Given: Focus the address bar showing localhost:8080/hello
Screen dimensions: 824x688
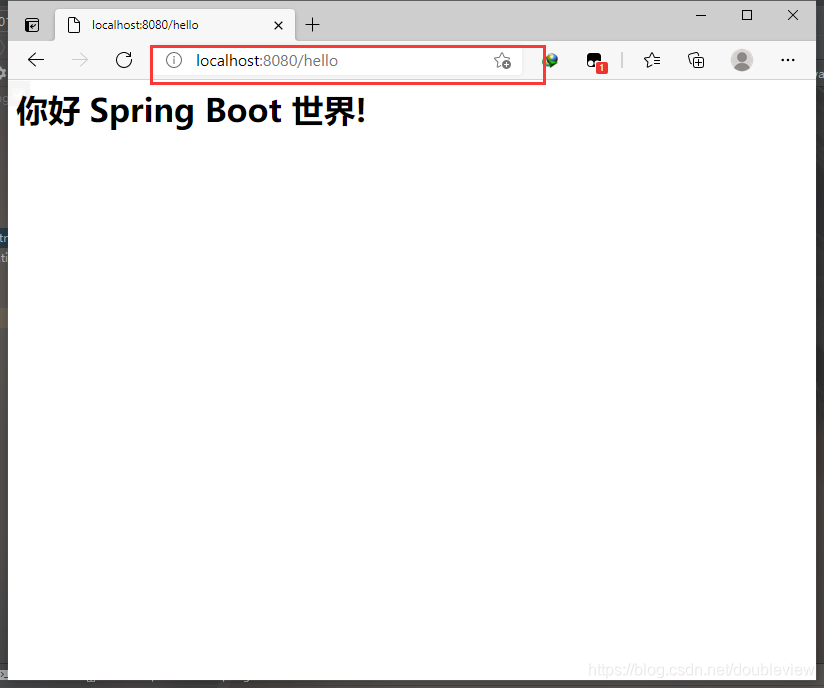Looking at the screenshot, I should (336, 61).
